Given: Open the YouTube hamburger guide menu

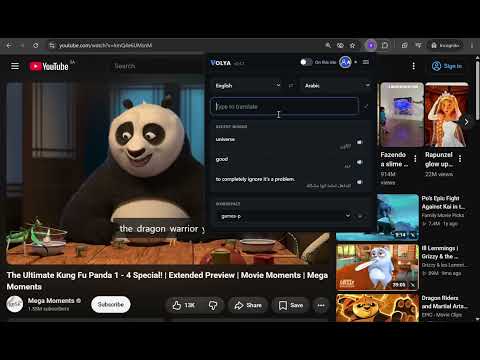Looking at the screenshot, I should 15,66.
